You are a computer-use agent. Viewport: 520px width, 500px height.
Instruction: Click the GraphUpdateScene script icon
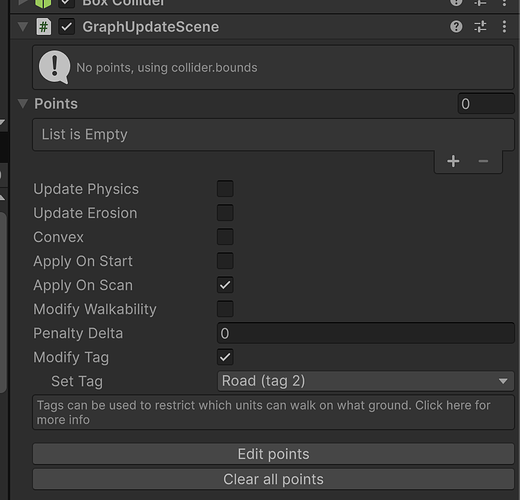coord(44,27)
